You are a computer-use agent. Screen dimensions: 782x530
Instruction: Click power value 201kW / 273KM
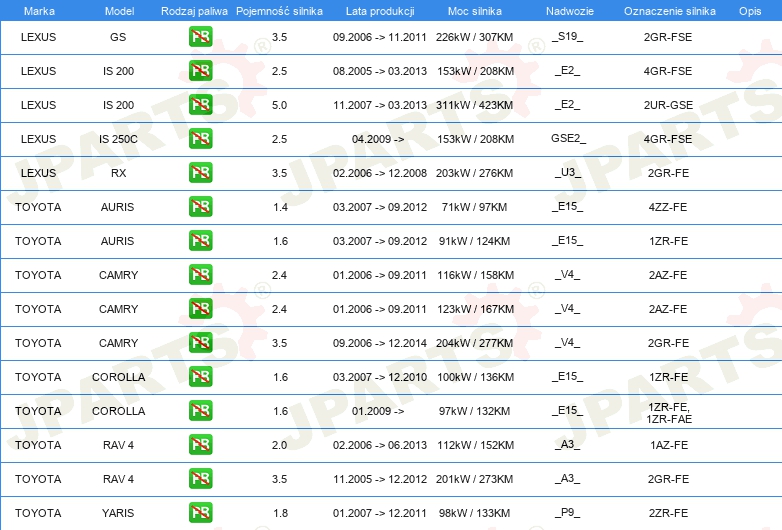(474, 479)
